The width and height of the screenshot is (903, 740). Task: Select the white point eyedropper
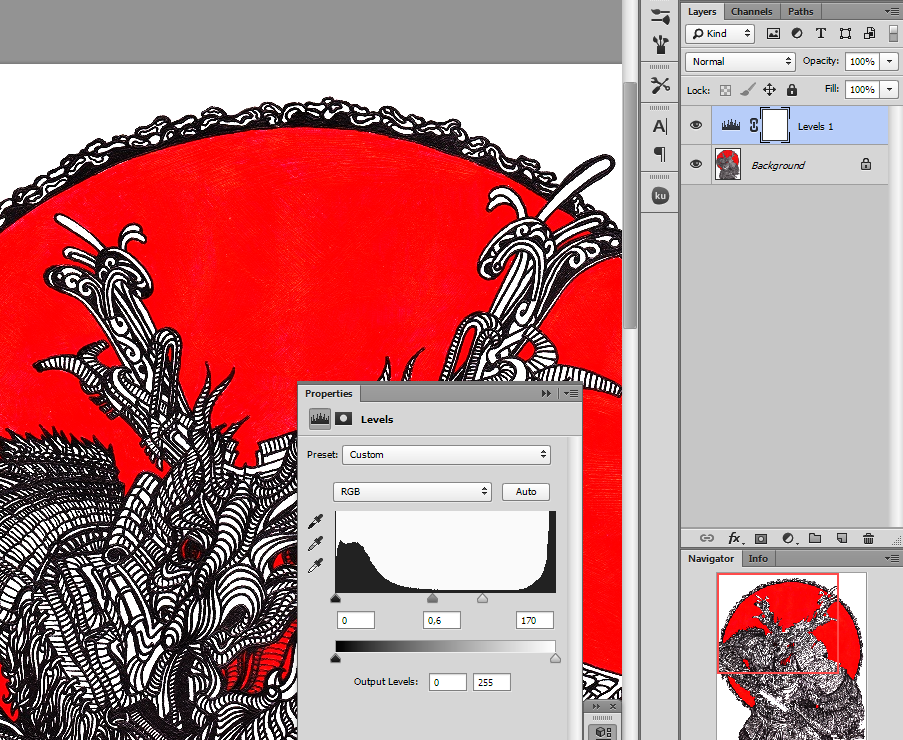[x=316, y=566]
